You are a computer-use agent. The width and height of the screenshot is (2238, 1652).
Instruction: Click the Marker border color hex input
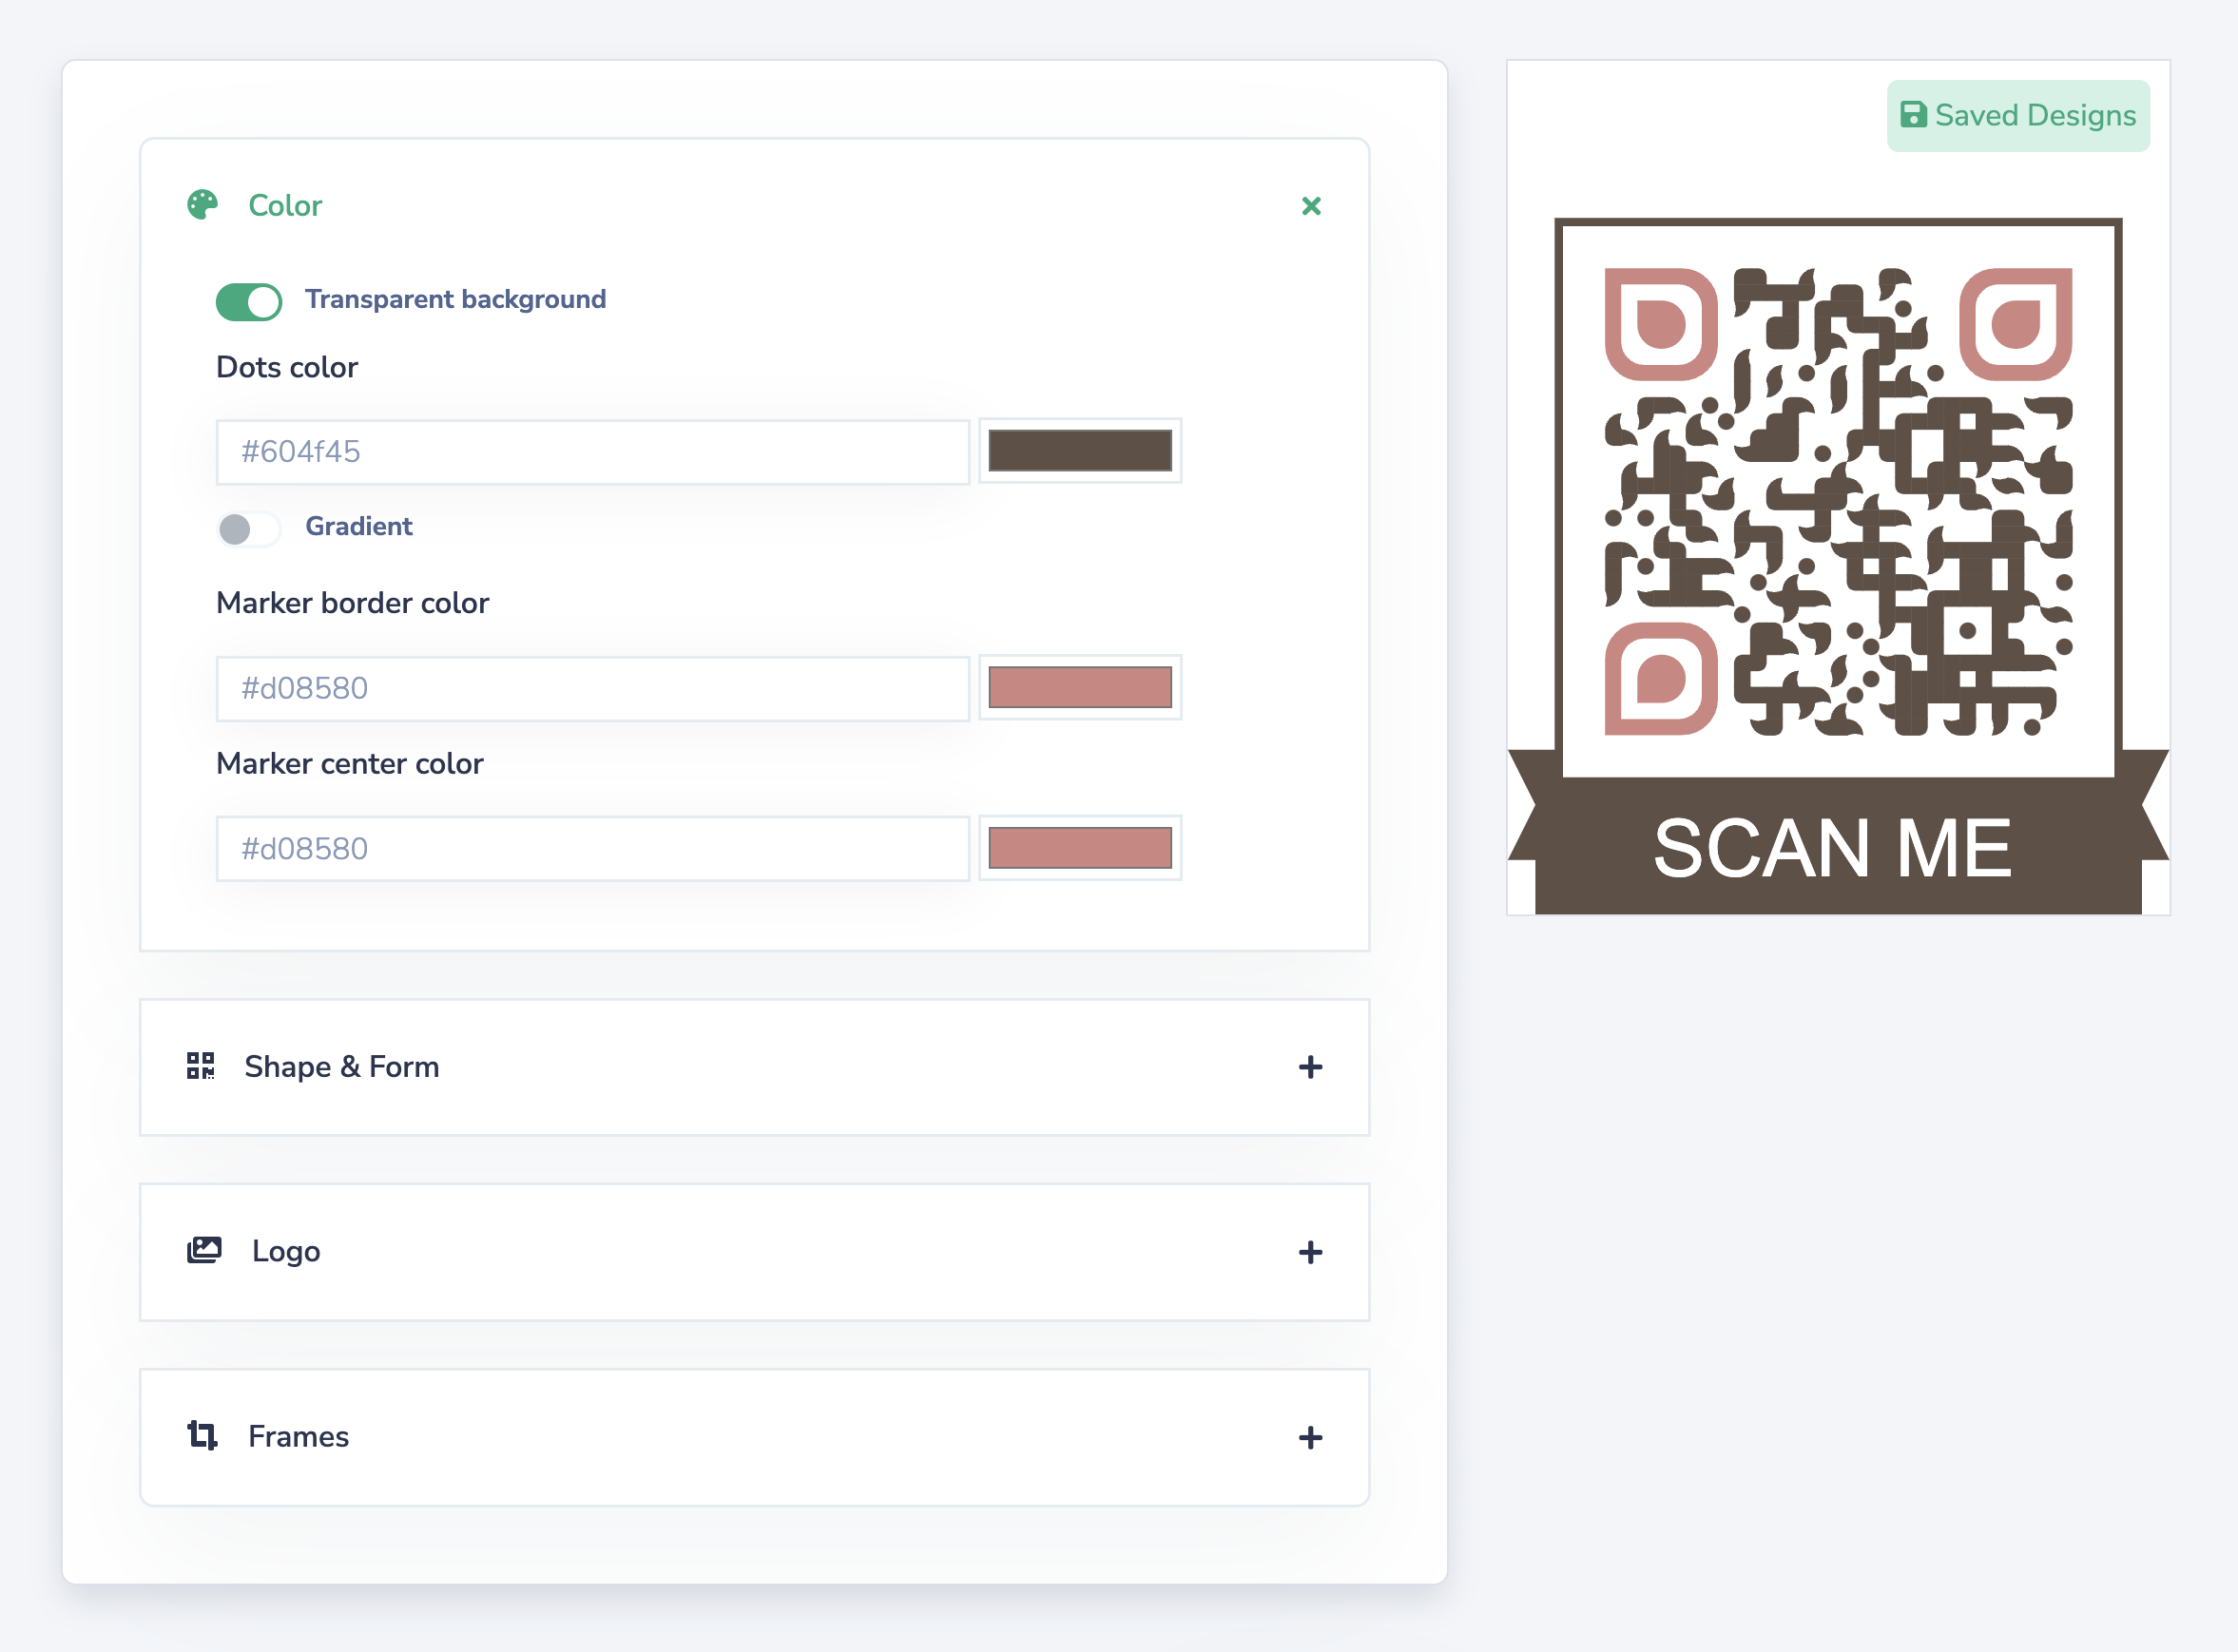click(x=593, y=689)
